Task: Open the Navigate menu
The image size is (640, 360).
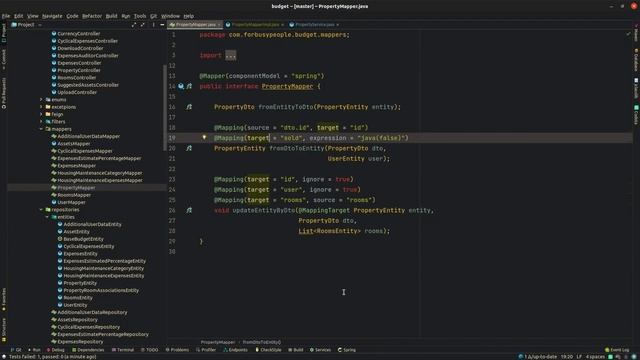Action: 52,16
